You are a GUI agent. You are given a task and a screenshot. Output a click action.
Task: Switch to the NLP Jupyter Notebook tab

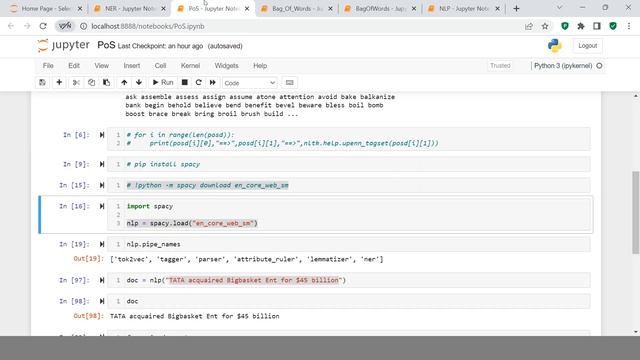464,9
